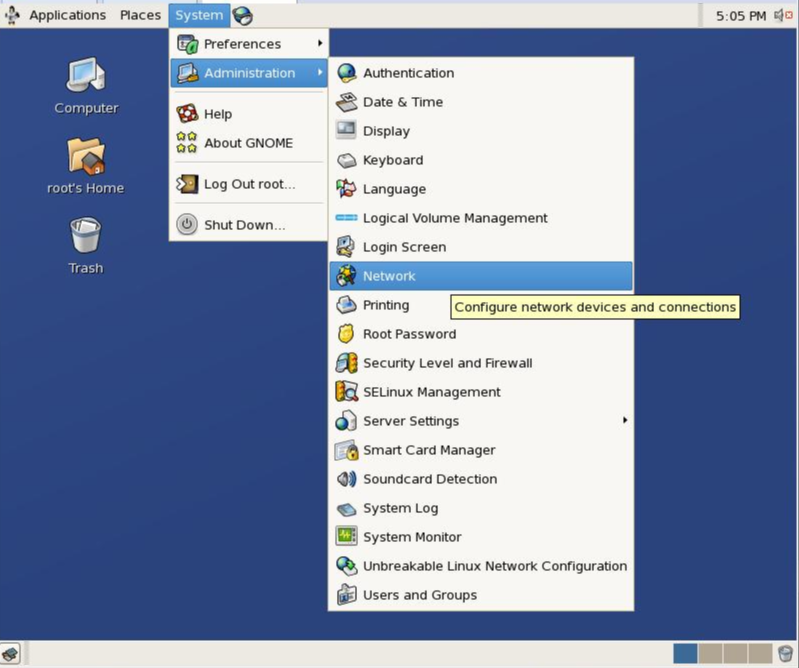799x668 pixels.
Task: Click the Authentication globe-key icon
Action: coord(347,73)
